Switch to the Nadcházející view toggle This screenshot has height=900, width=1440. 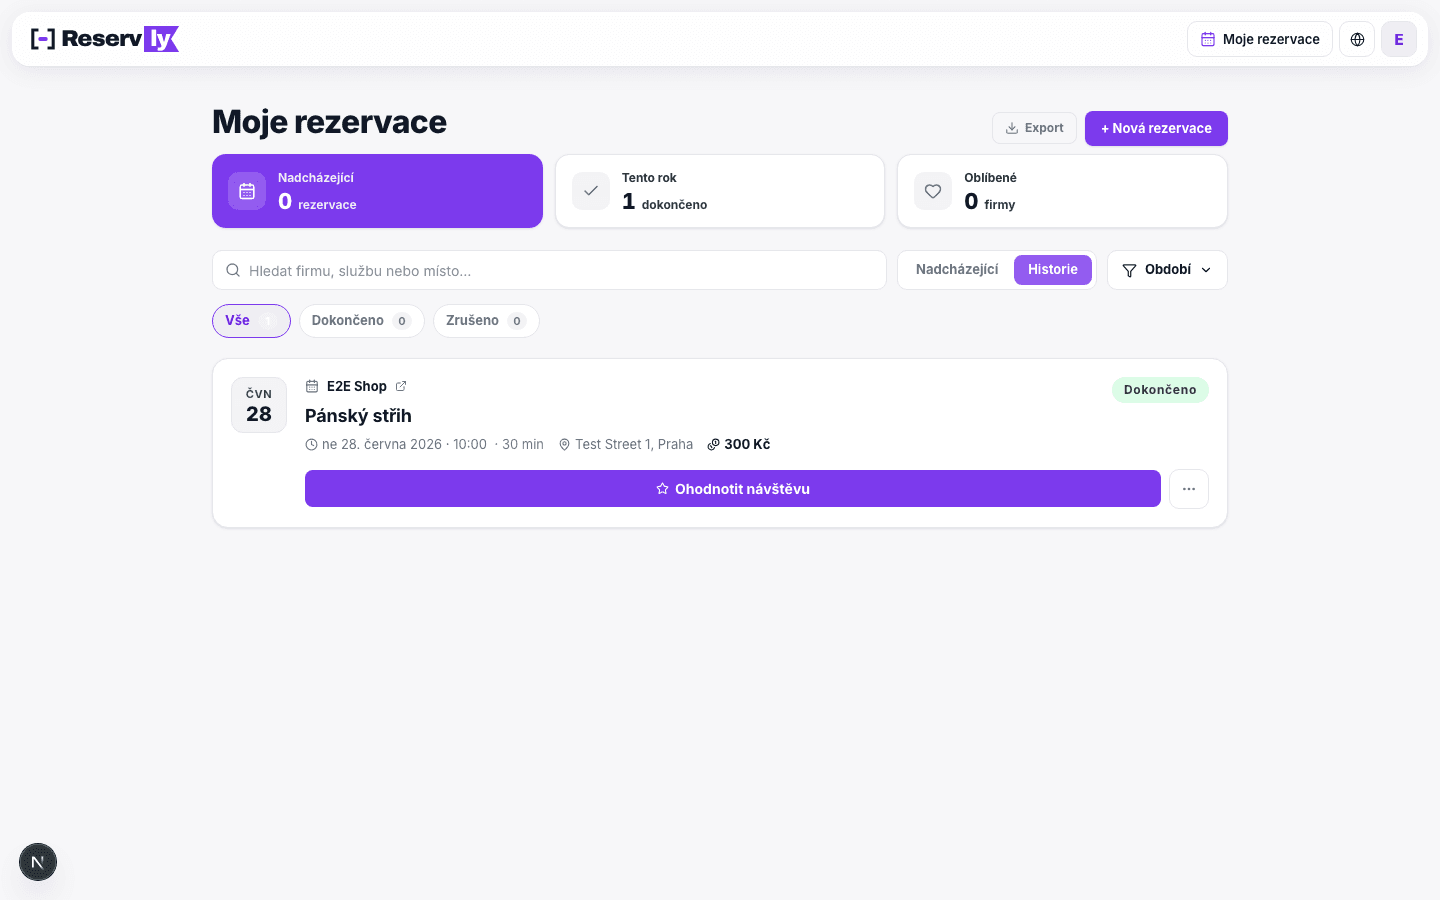coord(957,270)
